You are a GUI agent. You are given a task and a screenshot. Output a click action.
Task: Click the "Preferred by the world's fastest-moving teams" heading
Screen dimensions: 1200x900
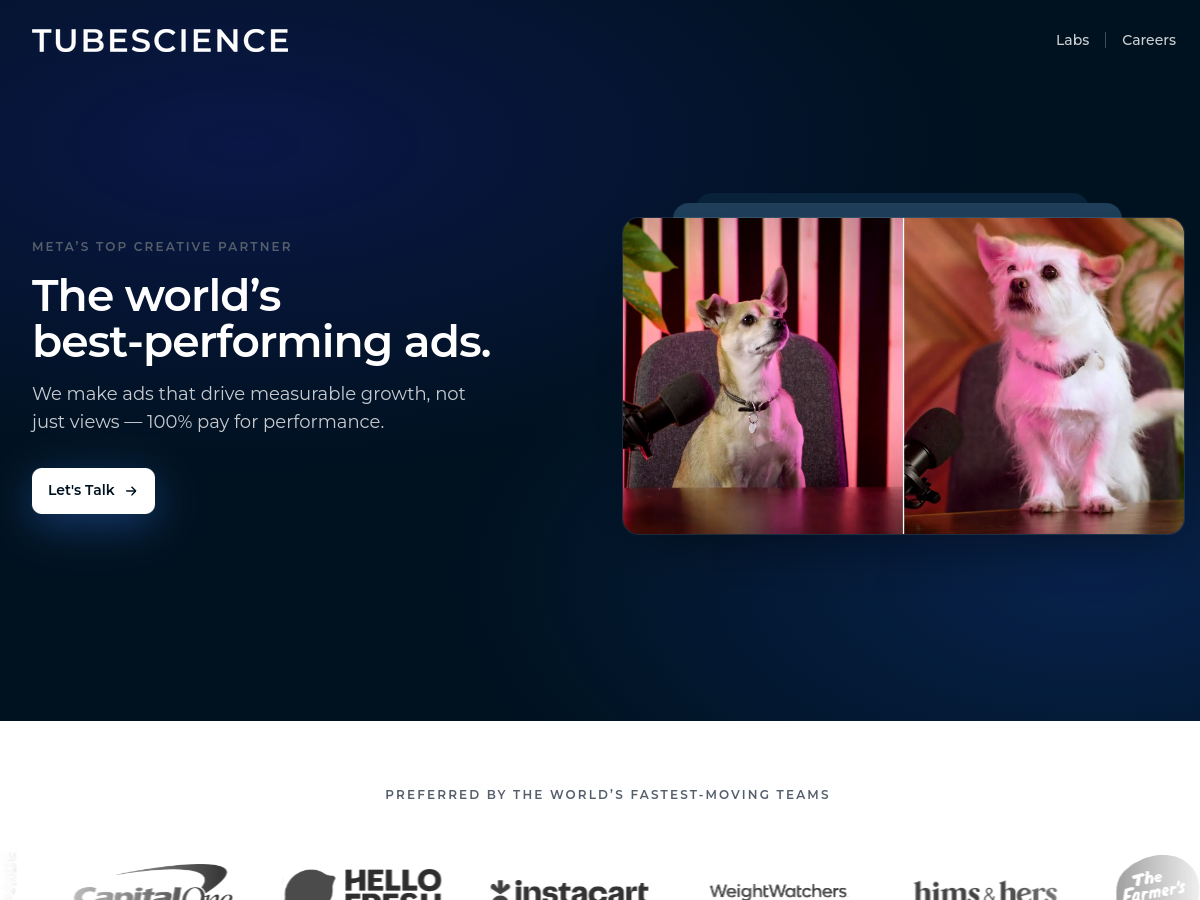(x=608, y=795)
